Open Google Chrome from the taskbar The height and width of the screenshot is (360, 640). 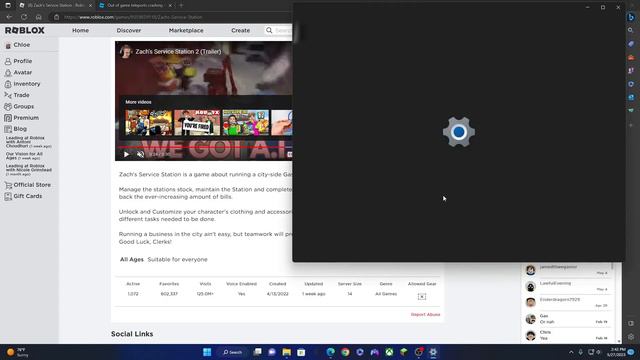(345, 352)
